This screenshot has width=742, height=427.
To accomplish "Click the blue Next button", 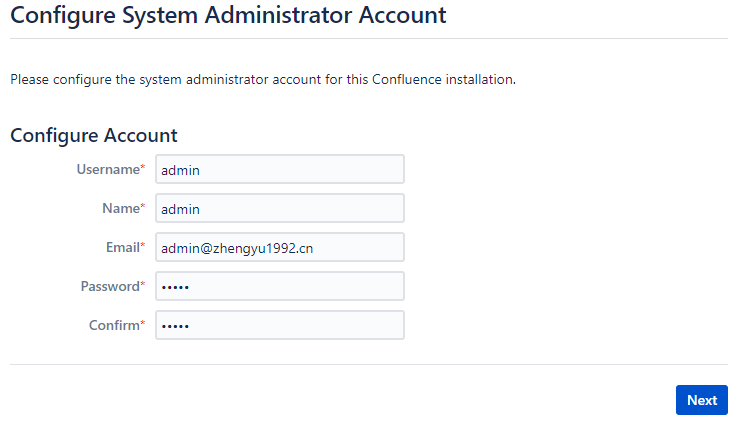I will (x=702, y=400).
